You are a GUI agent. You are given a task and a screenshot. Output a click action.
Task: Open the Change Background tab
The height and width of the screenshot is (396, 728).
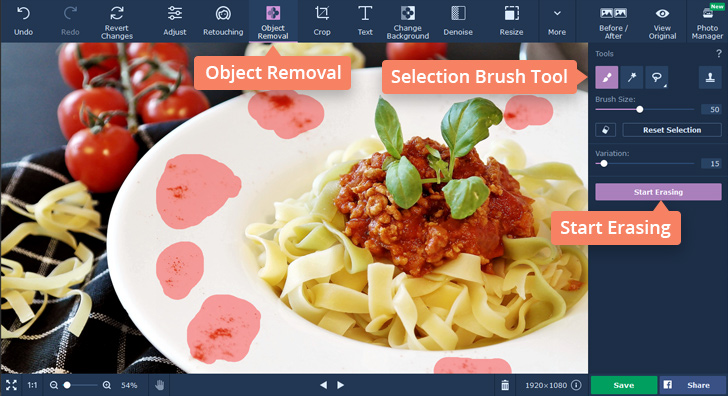point(408,22)
